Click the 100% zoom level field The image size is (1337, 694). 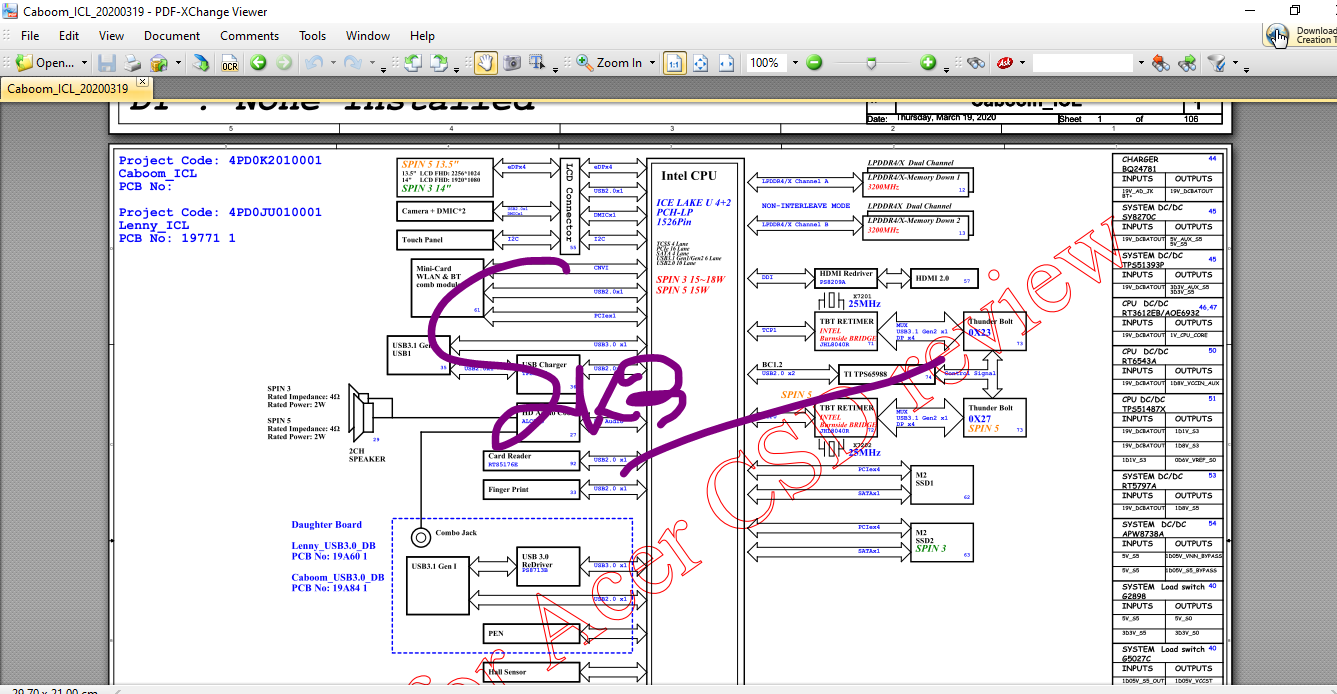point(766,63)
